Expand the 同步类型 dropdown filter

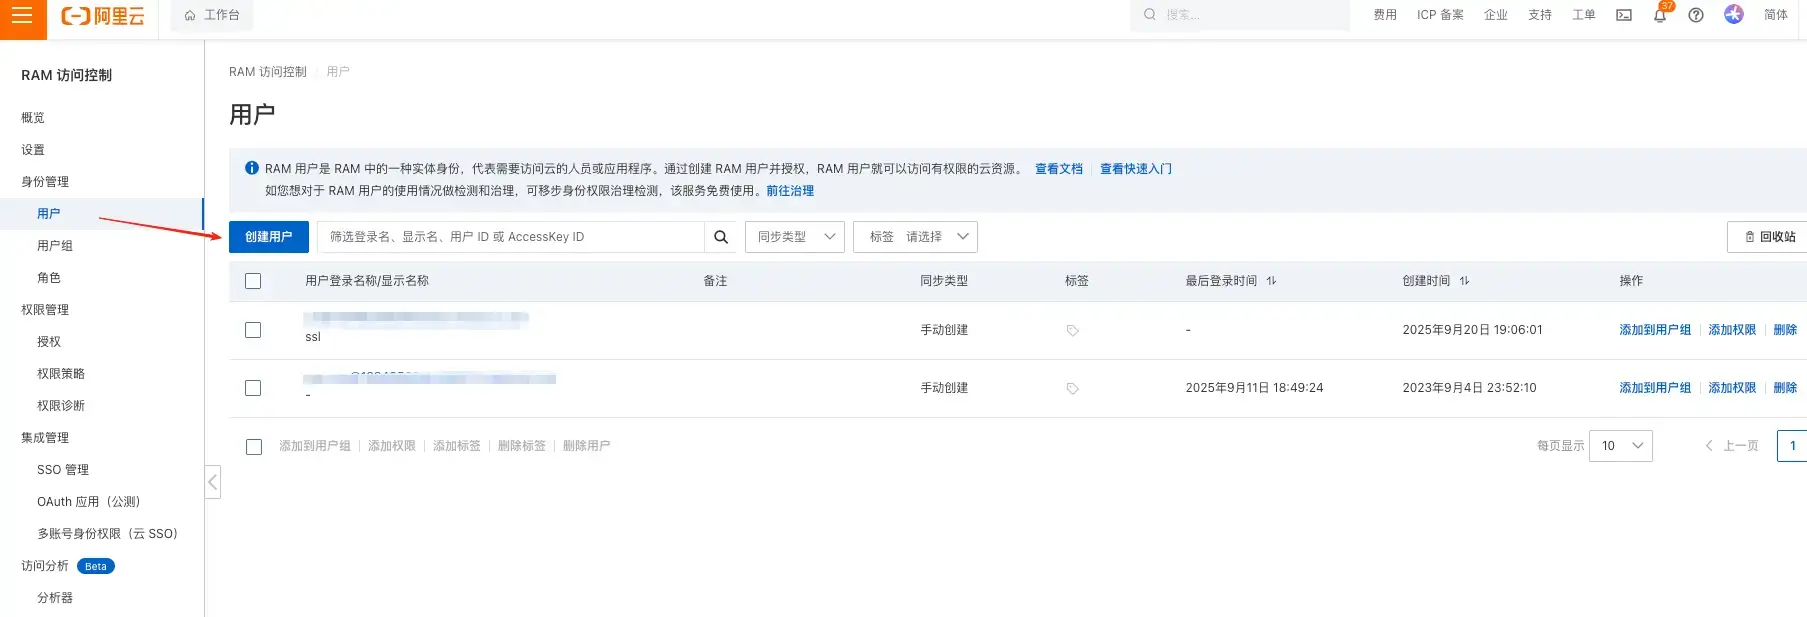(x=795, y=237)
